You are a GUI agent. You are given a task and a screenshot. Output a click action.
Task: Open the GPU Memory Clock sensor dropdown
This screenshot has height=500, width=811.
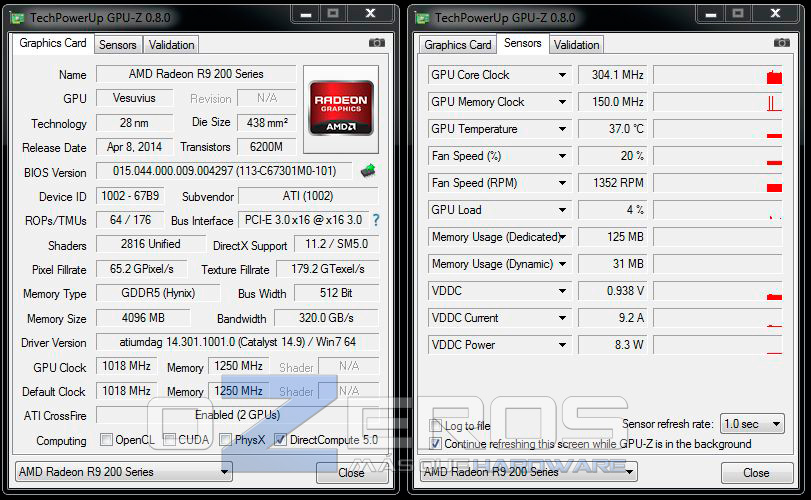tap(562, 102)
